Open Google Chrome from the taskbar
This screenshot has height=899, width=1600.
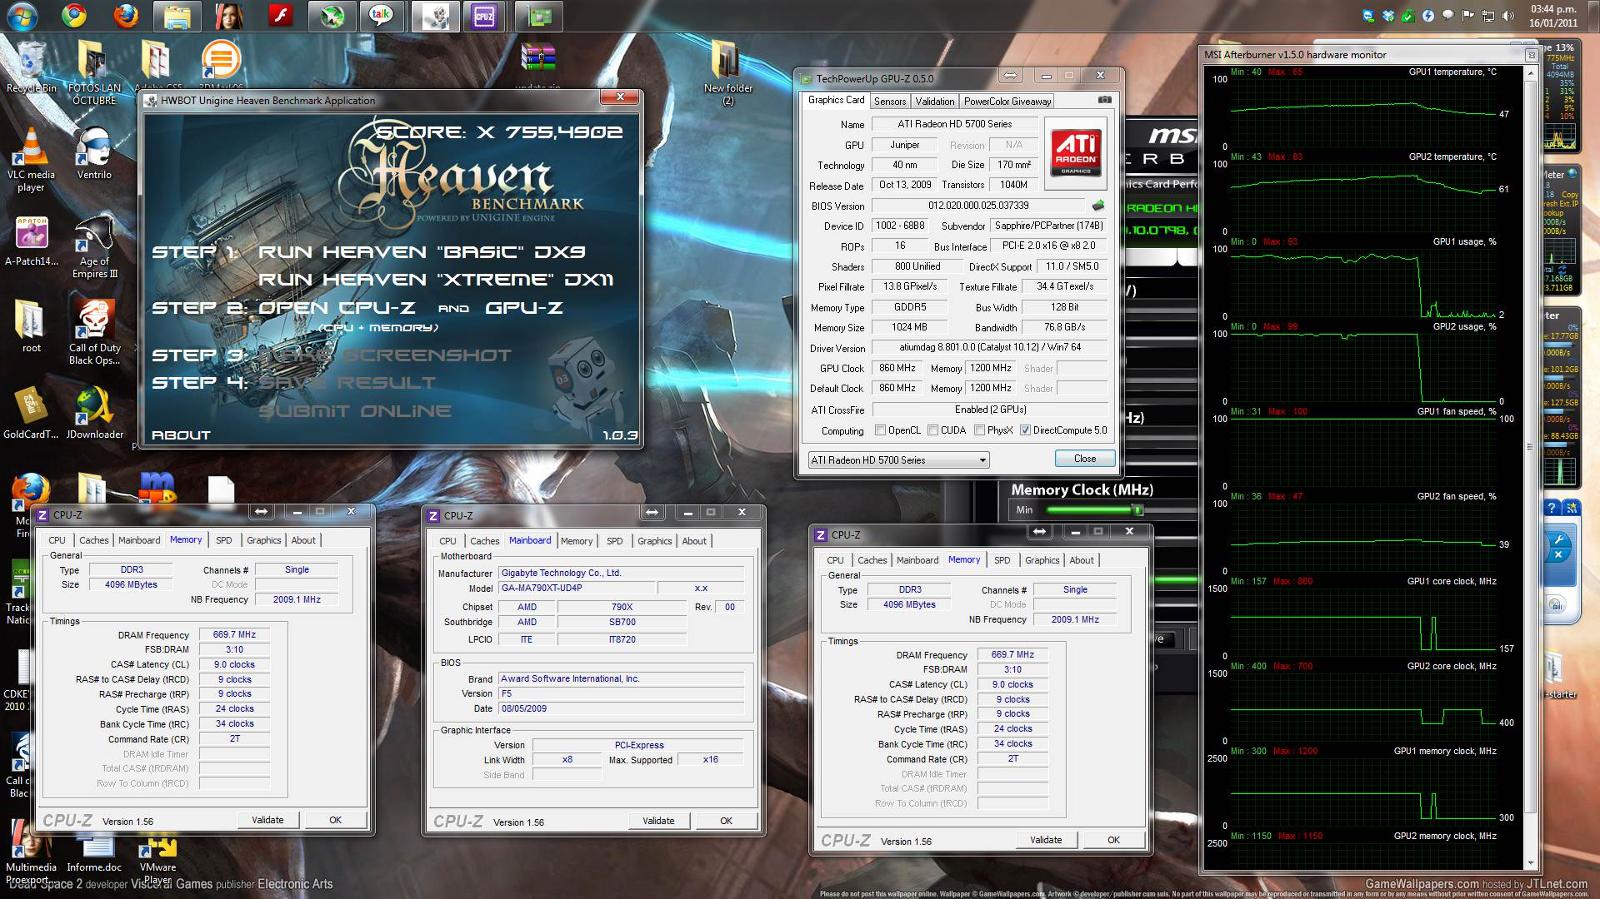click(x=73, y=16)
